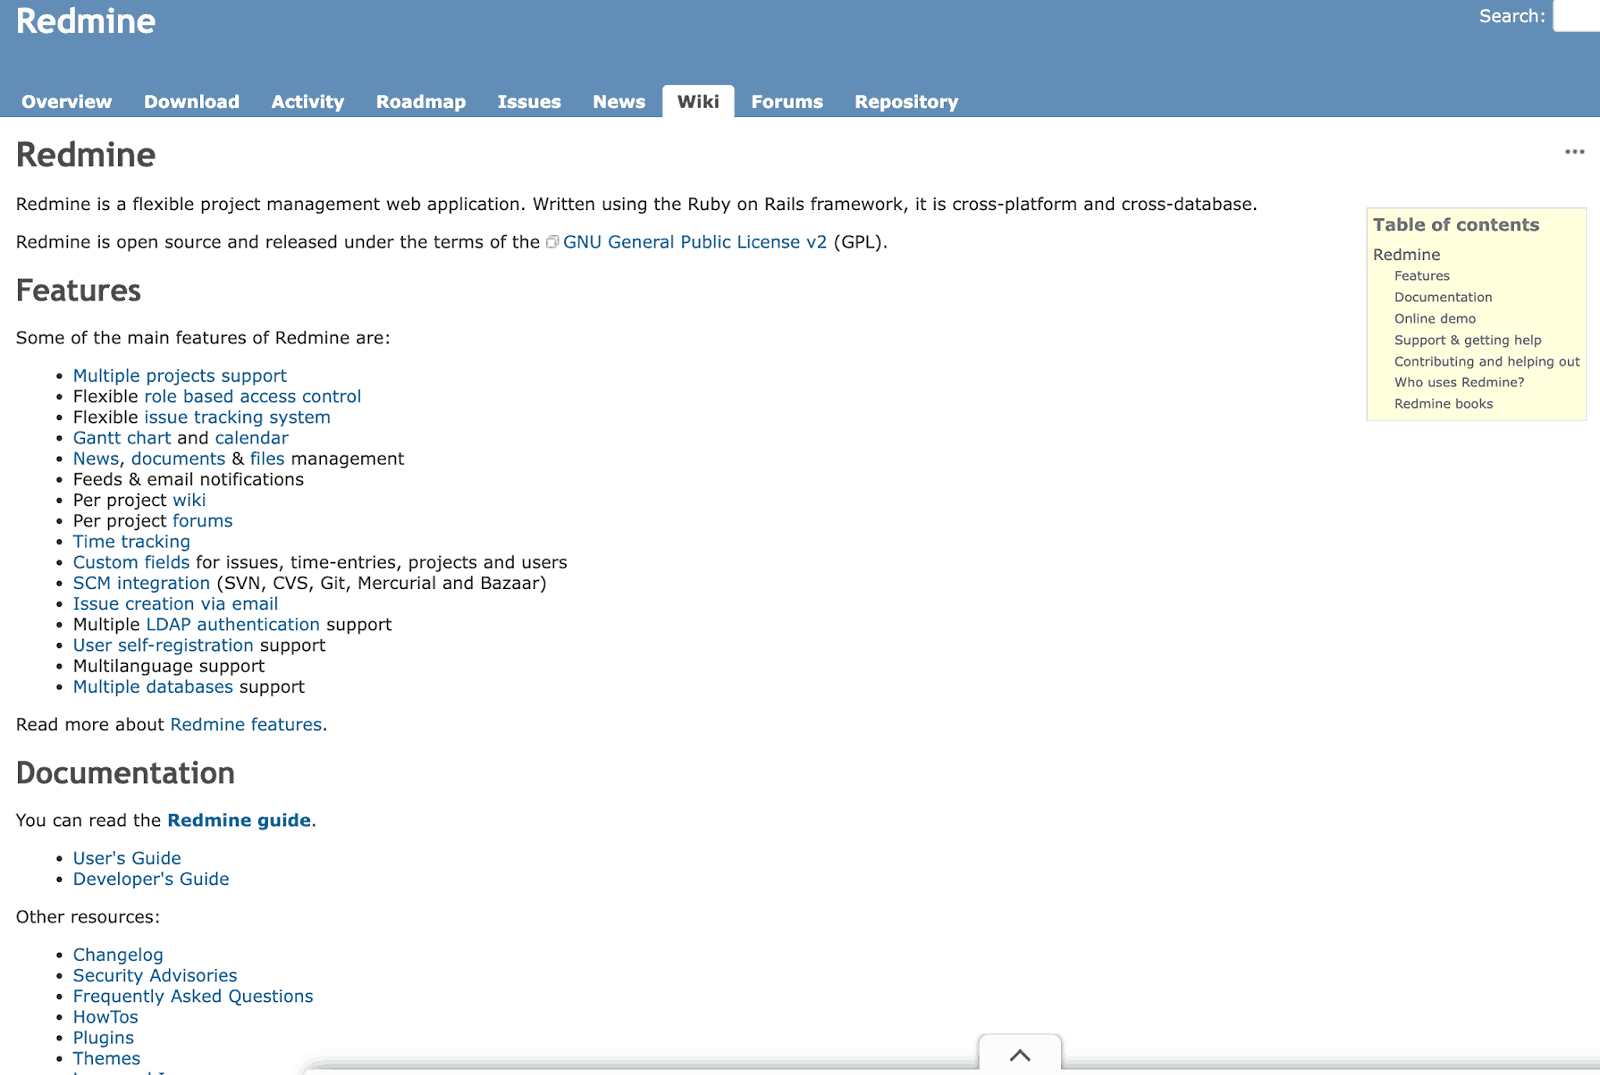Select the Download tab
The image size is (1600, 1075).
pyautogui.click(x=191, y=102)
